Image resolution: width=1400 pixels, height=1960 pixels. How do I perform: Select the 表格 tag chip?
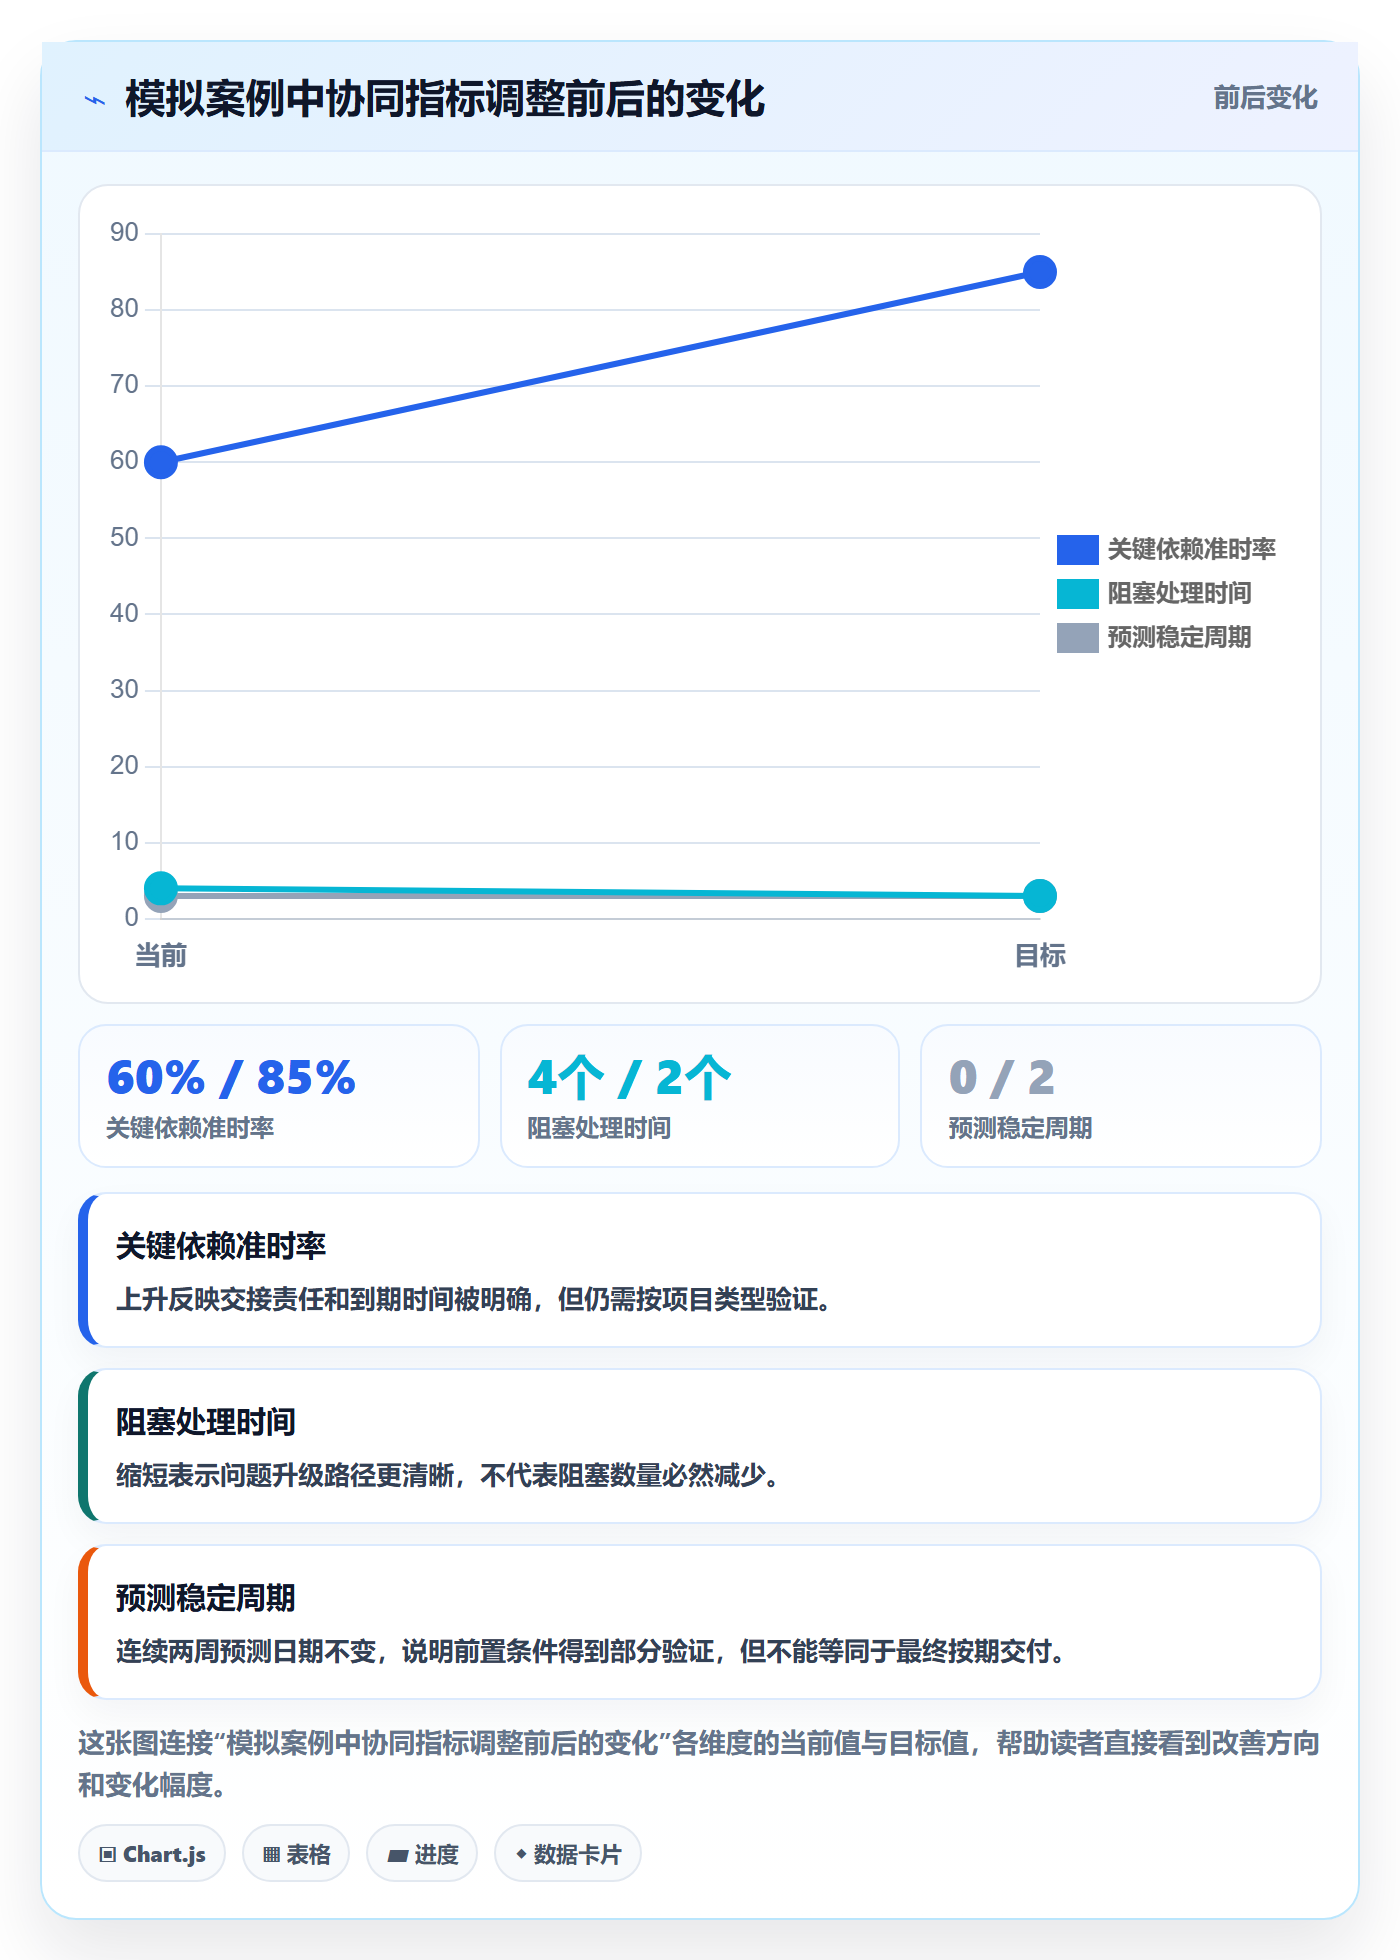[x=296, y=1854]
